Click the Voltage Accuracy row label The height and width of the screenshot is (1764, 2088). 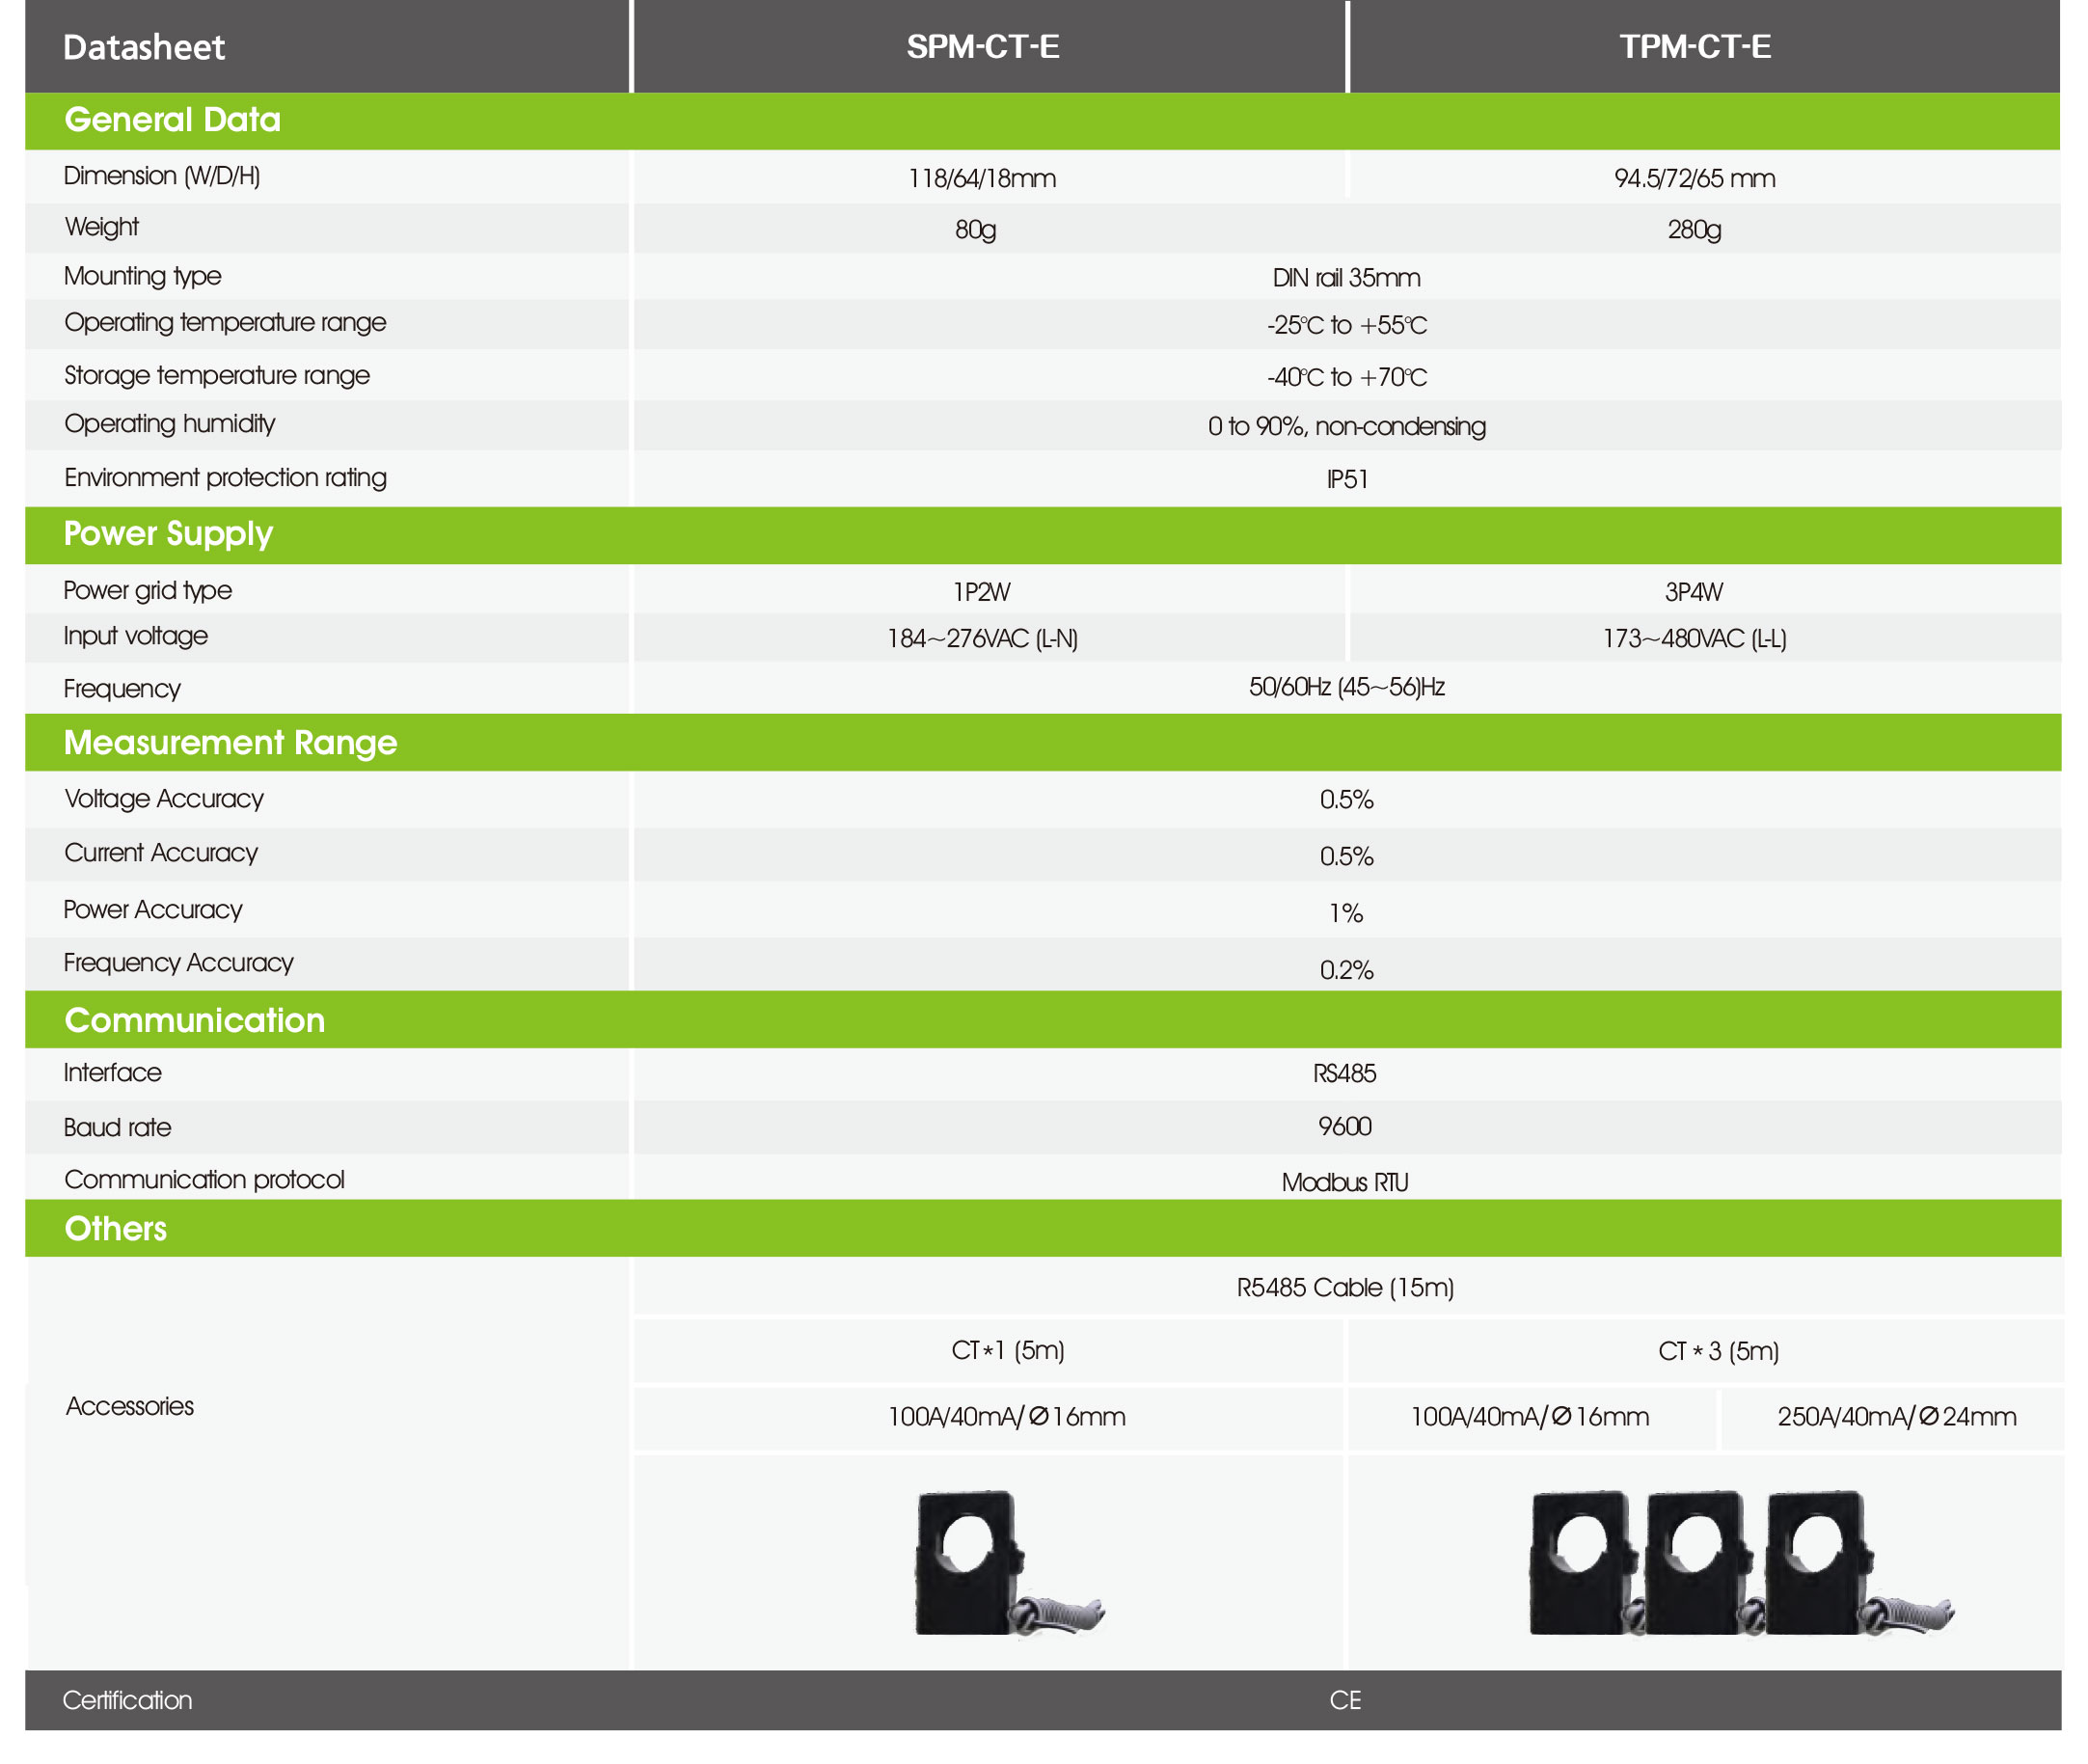point(164,798)
